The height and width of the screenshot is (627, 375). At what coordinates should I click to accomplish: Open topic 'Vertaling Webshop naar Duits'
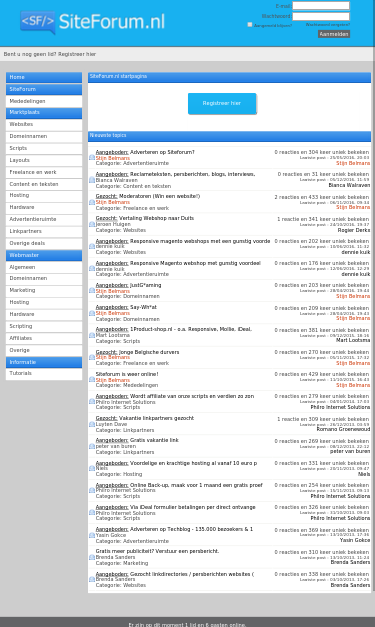tap(145, 218)
